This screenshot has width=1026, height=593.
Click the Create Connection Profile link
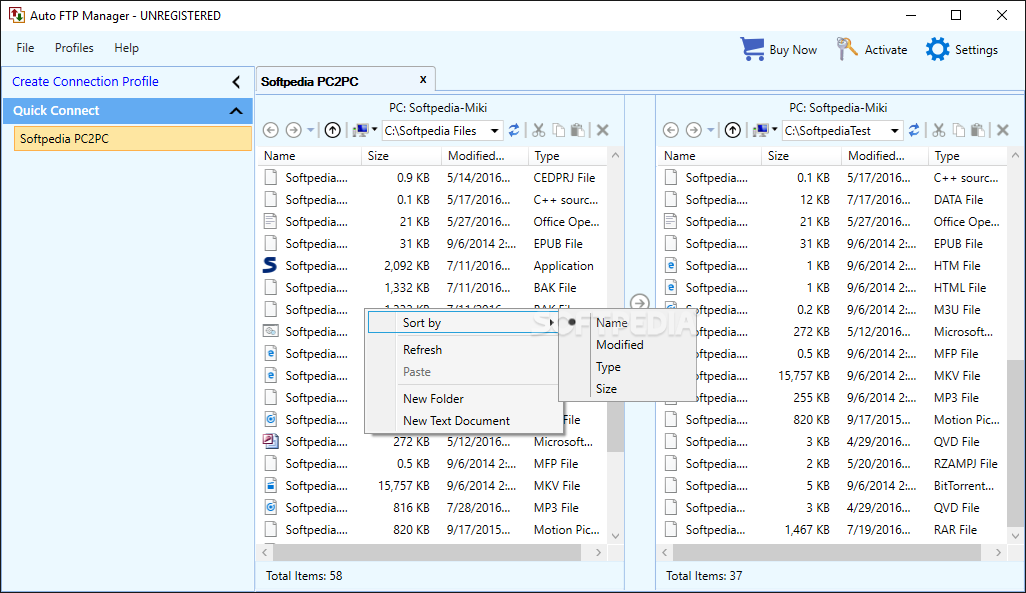85,82
